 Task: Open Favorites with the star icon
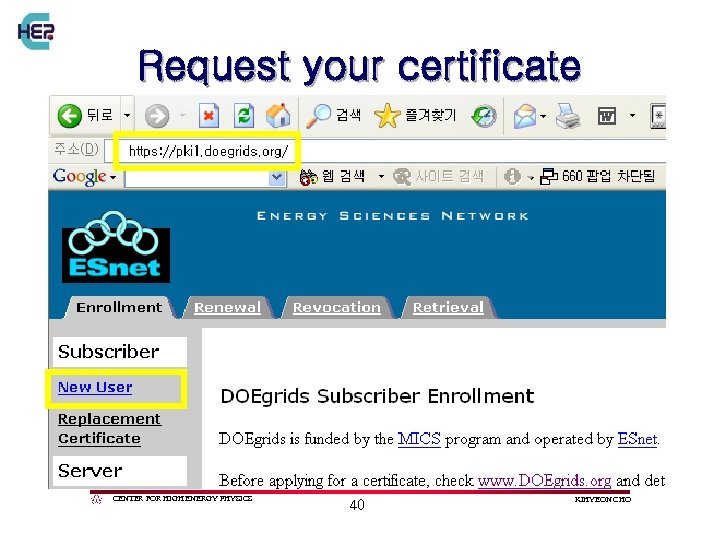pos(415,115)
